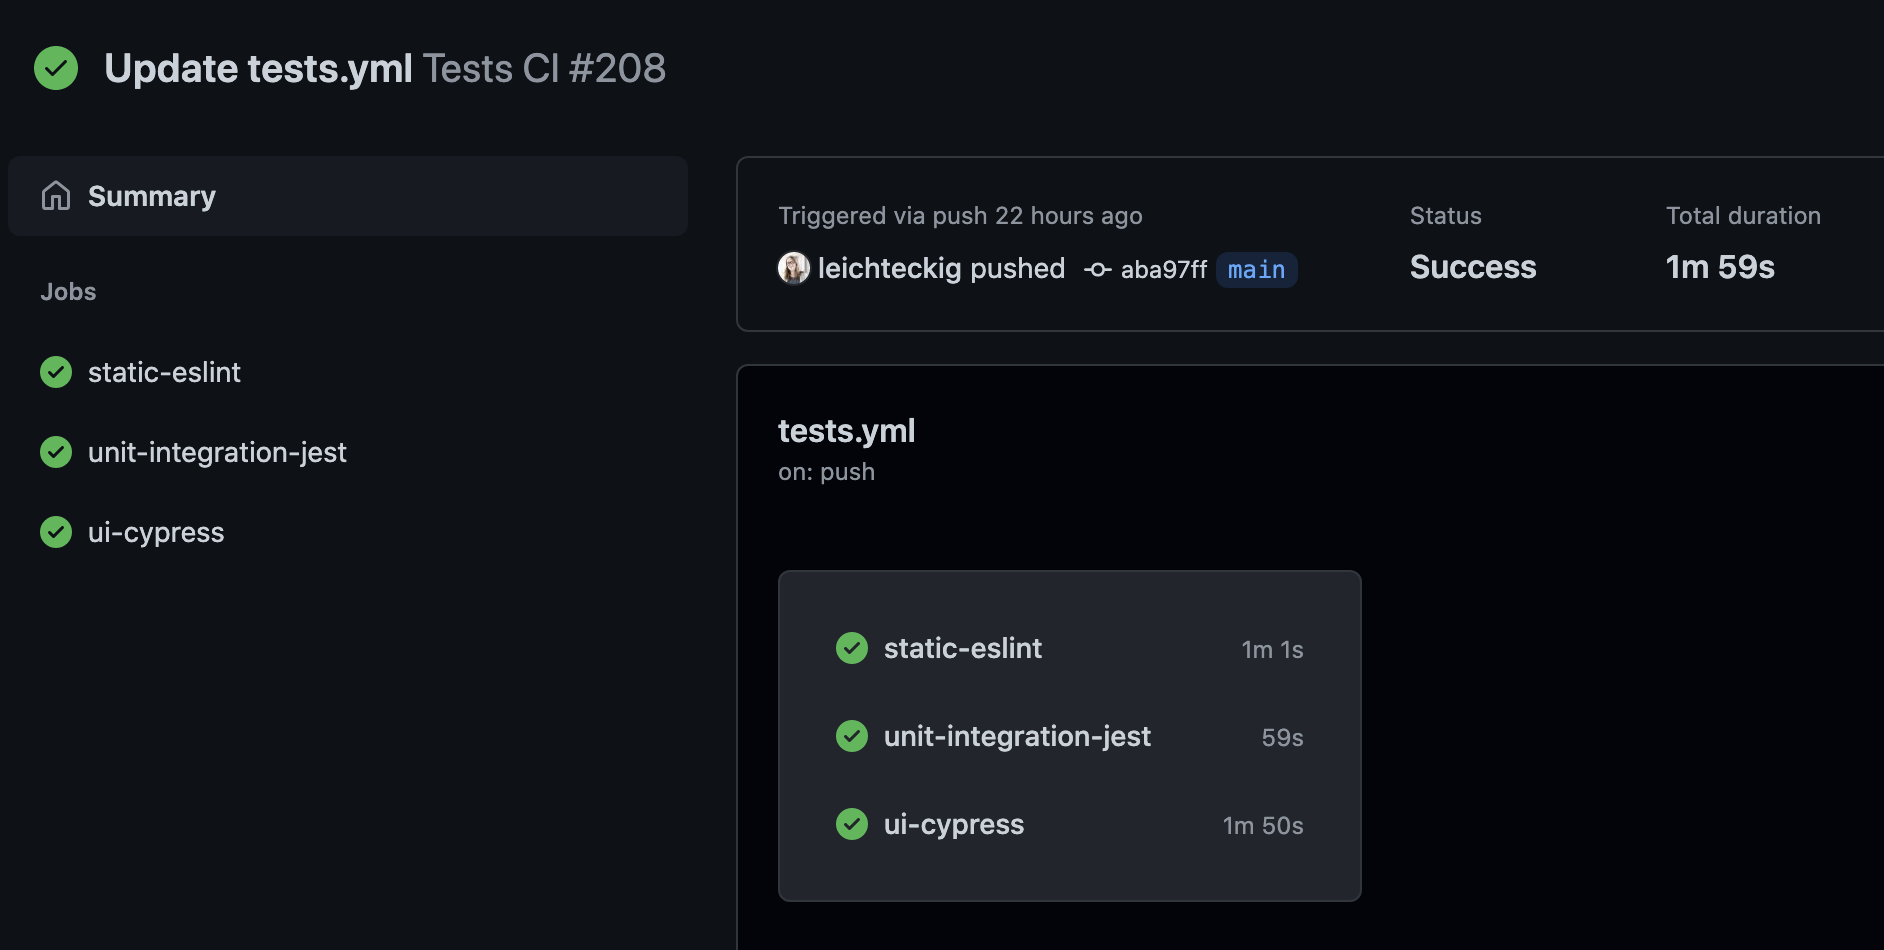The height and width of the screenshot is (950, 1884).
Task: Select the house icon next to Summary
Action: 58,196
